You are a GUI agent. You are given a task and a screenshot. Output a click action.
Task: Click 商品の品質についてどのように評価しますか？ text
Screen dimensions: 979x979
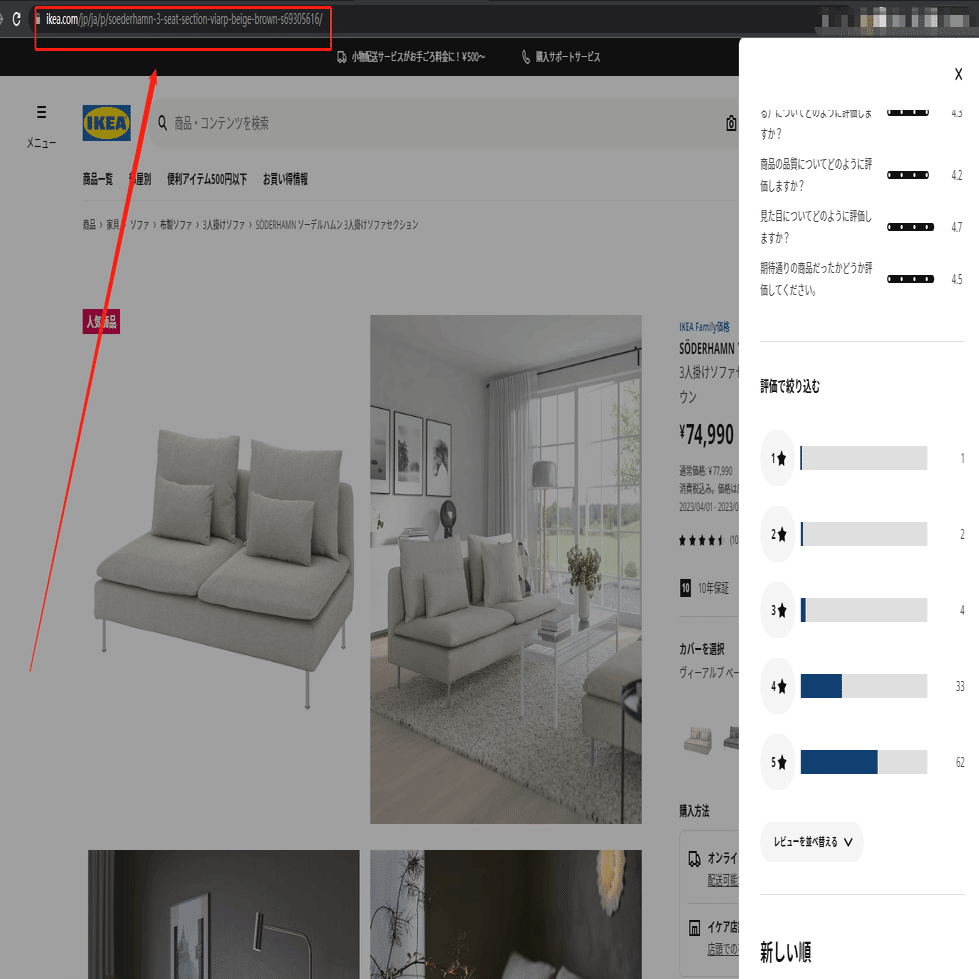(816, 175)
